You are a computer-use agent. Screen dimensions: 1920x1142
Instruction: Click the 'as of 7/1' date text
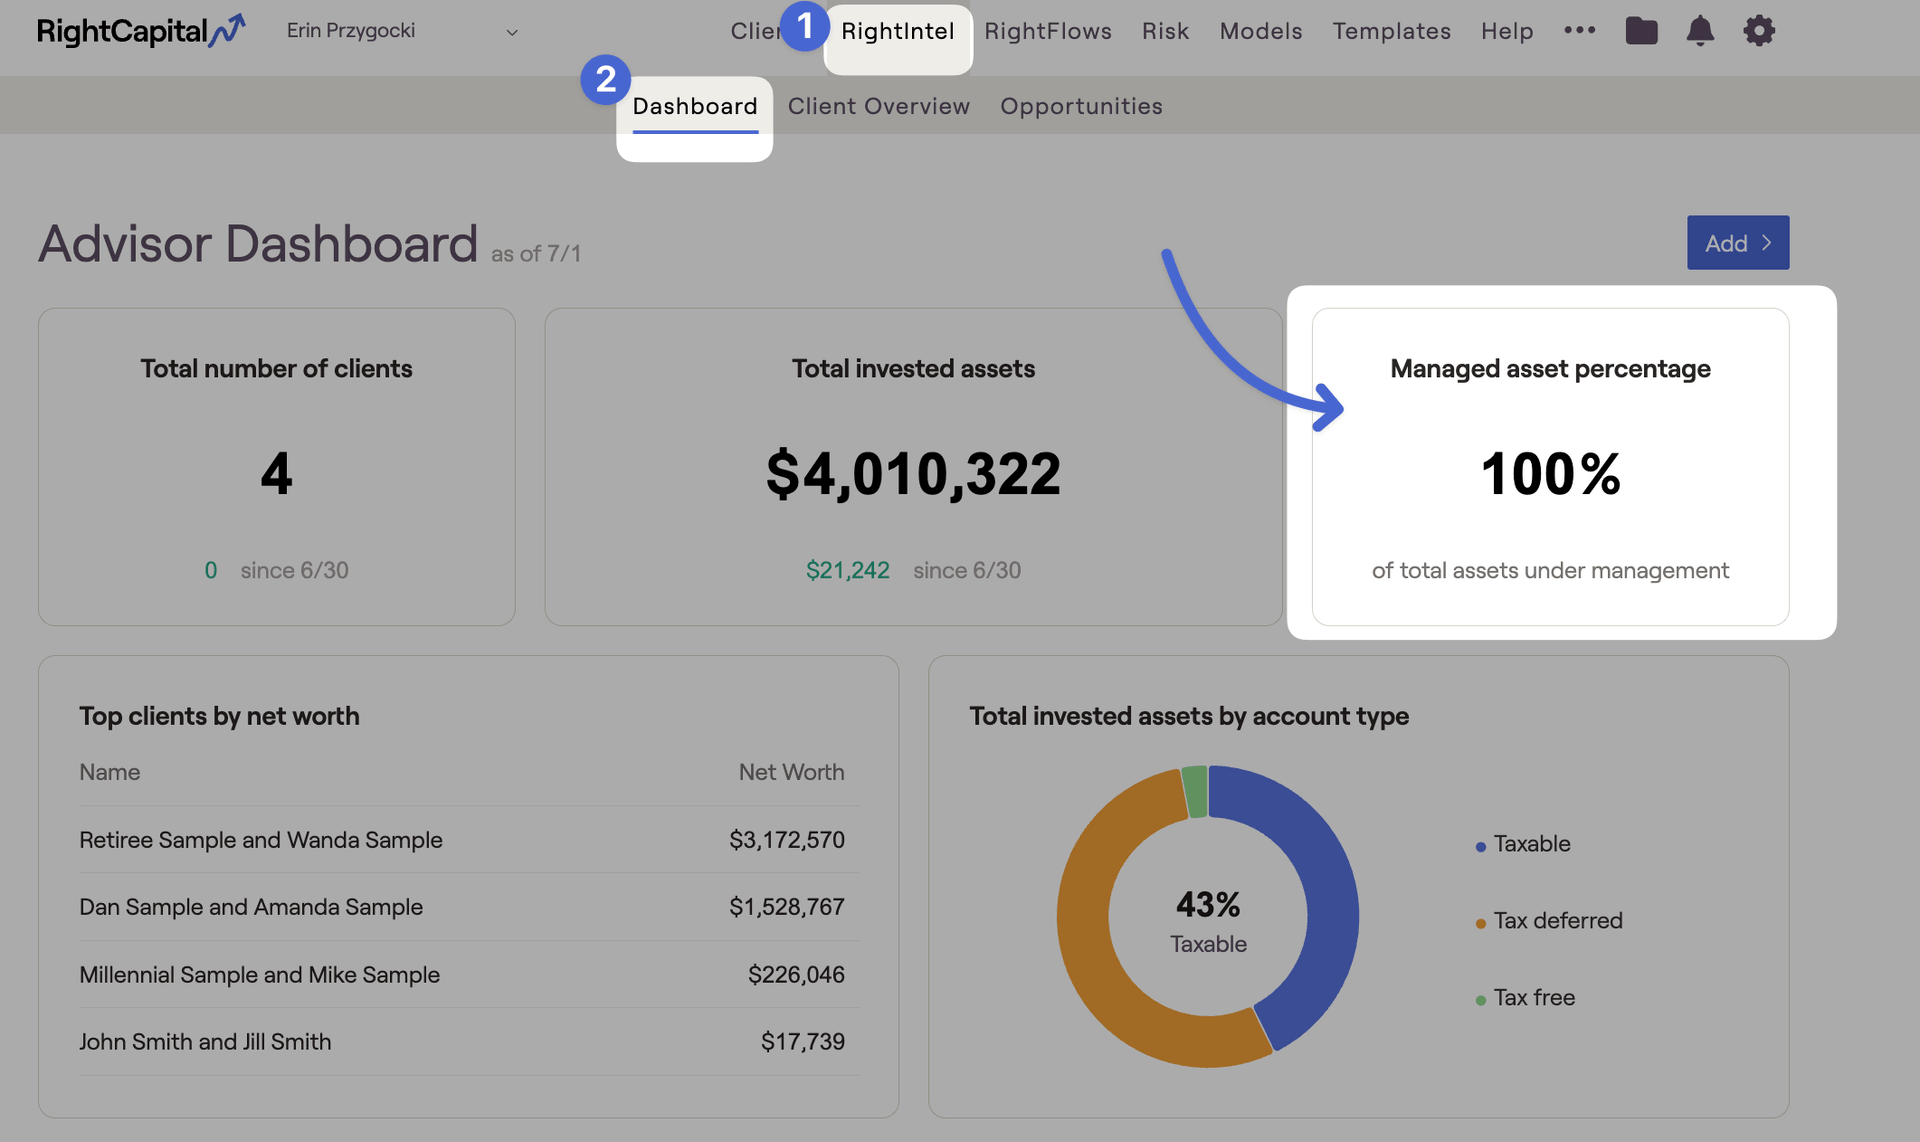tap(536, 254)
